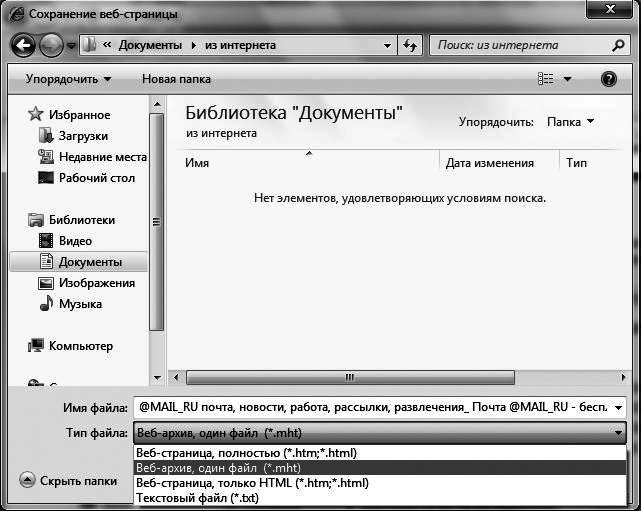This screenshot has width=641, height=511.
Task: Click the Скрыть папки button
Action: 68,481
